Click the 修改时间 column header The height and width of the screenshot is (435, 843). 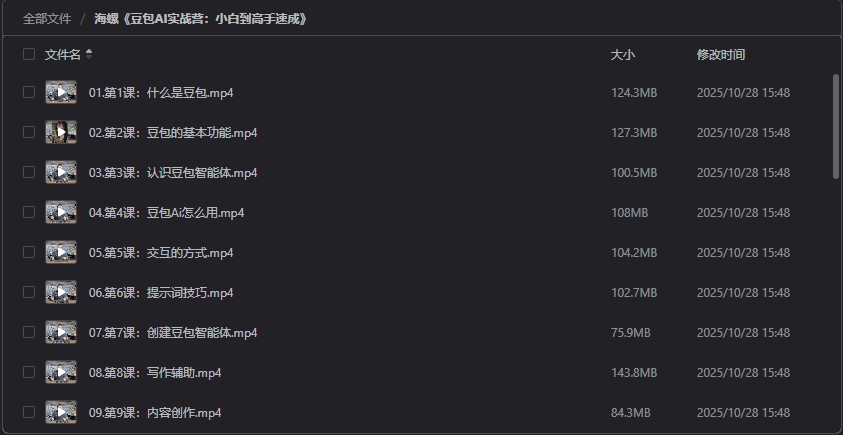[x=720, y=55]
